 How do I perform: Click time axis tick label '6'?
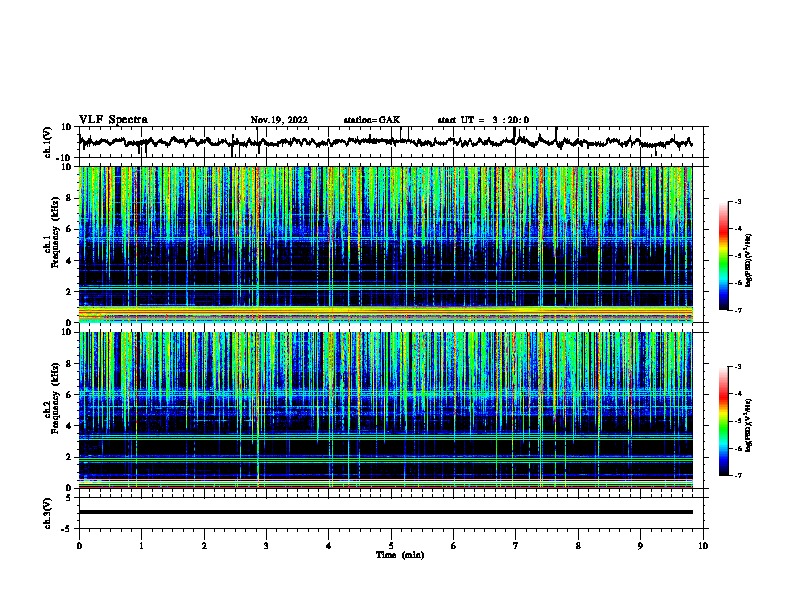(x=453, y=546)
